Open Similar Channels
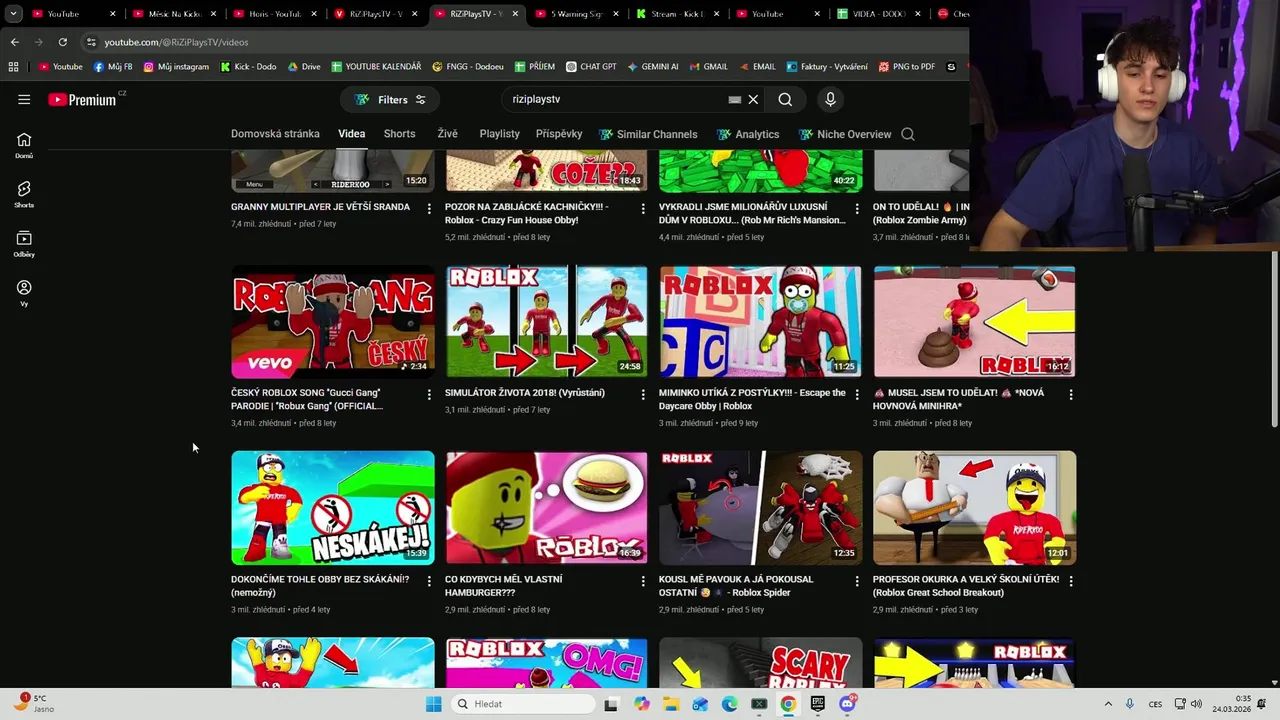This screenshot has height=720, width=1280. click(x=648, y=134)
